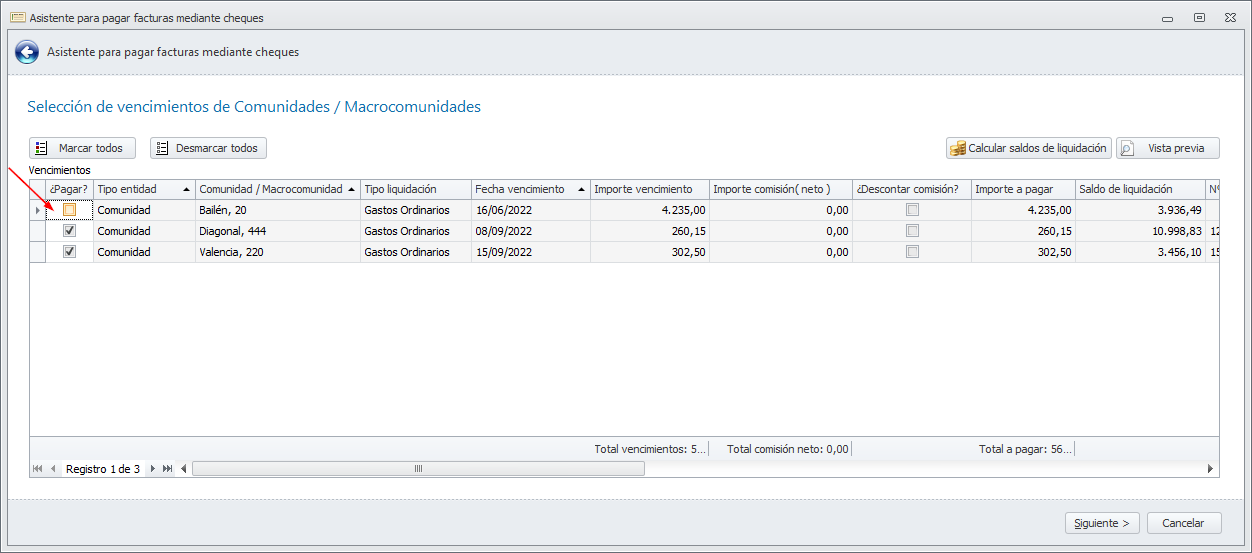Uncheck ¿Pagar? for Valencia, 220
This screenshot has width=1252, height=553.
70,252
